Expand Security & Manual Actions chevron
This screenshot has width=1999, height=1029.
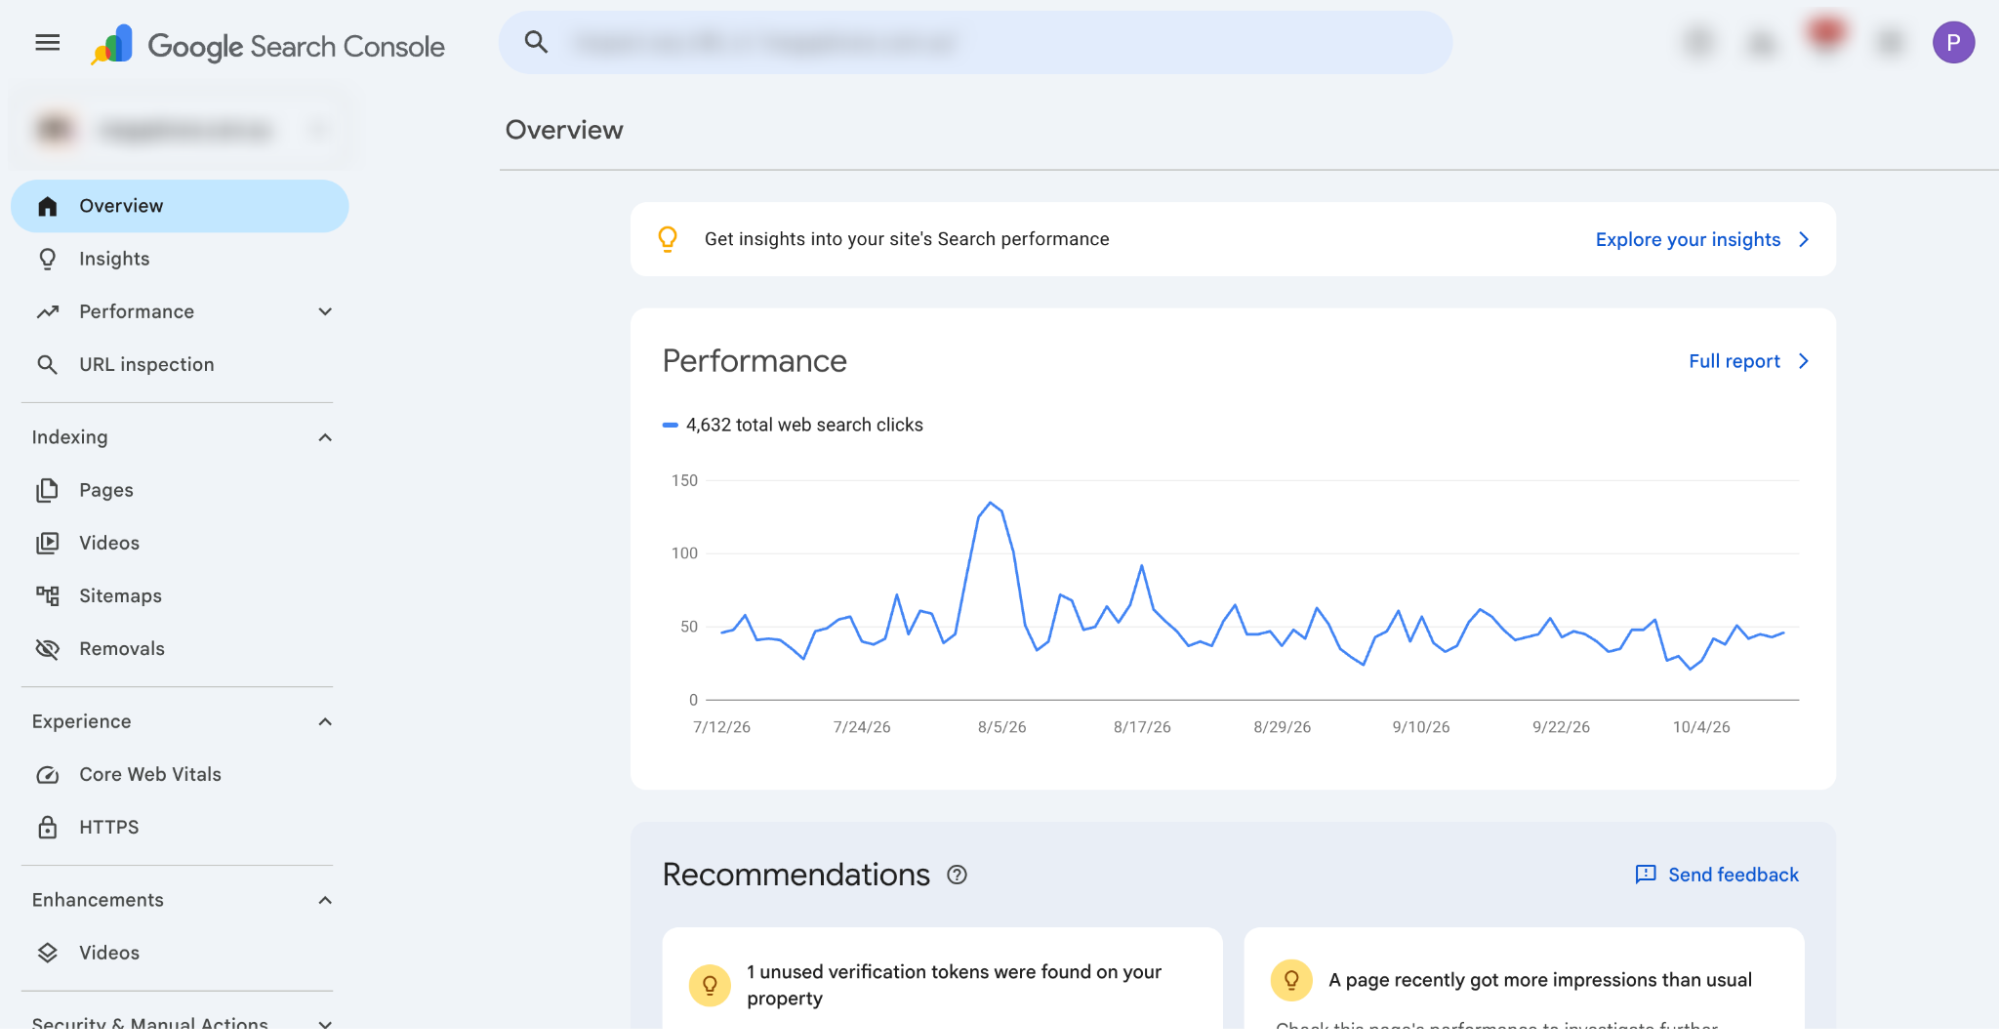325,1023
